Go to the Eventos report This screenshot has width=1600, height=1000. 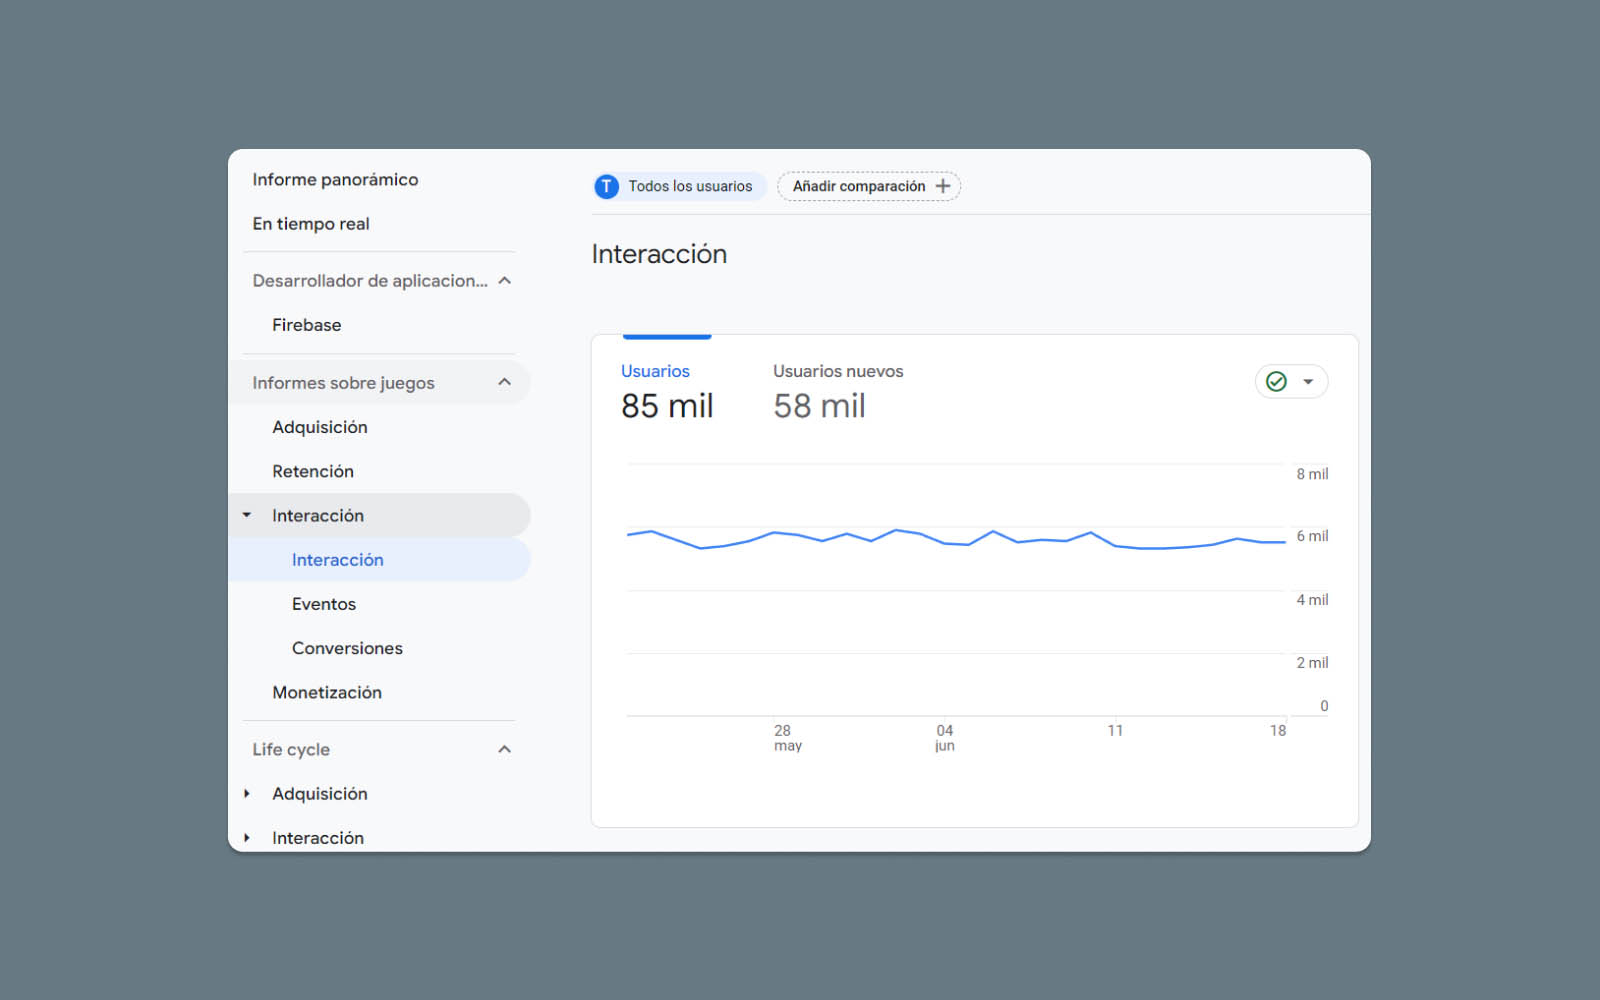pos(324,604)
